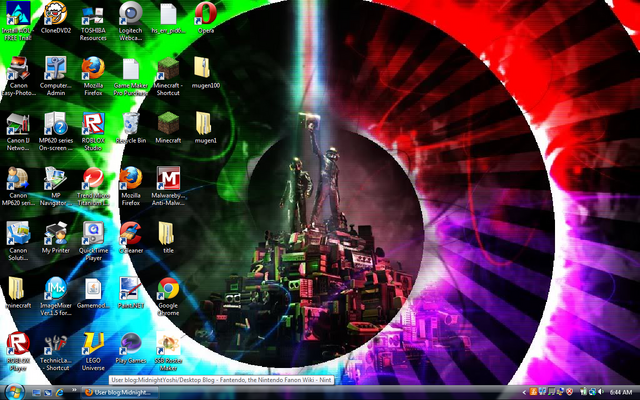Launch QuickTime Player shortcut
Viewport: 640px width, 400px height.
pyautogui.click(x=93, y=242)
